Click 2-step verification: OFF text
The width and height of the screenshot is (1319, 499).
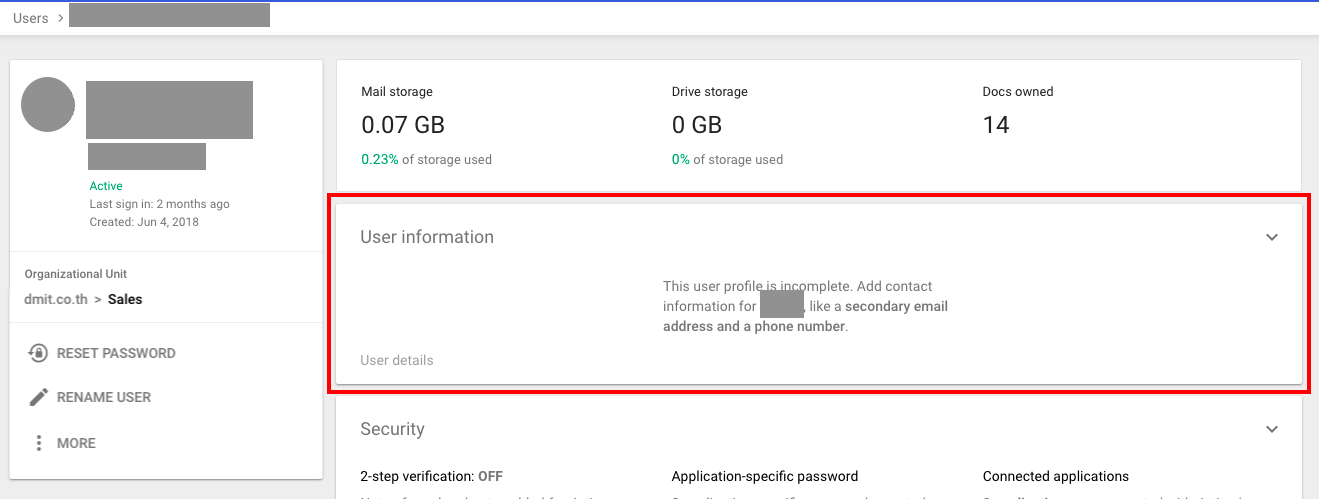tap(431, 476)
